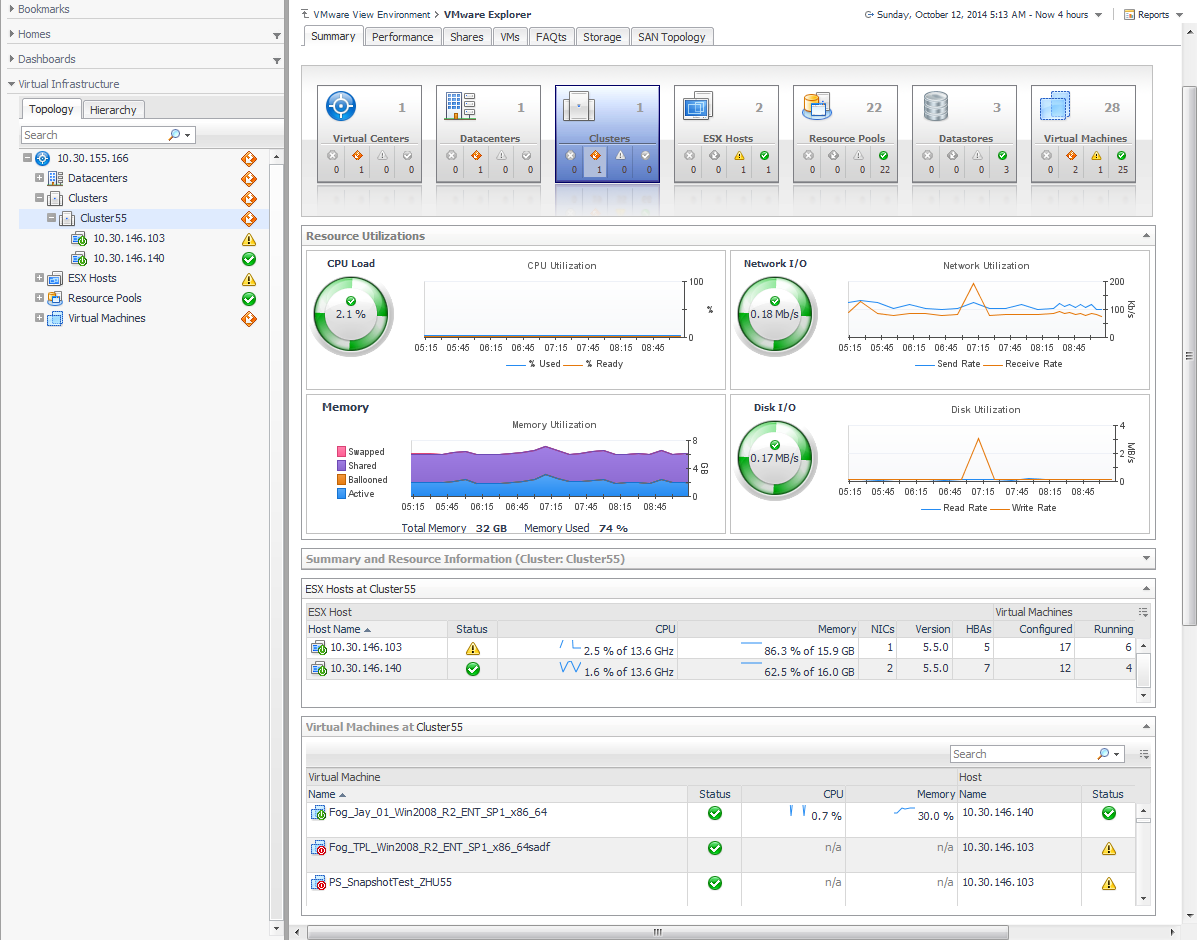The image size is (1197, 940).
Task: Click the Virtual Centers tile icon
Action: (x=342, y=106)
